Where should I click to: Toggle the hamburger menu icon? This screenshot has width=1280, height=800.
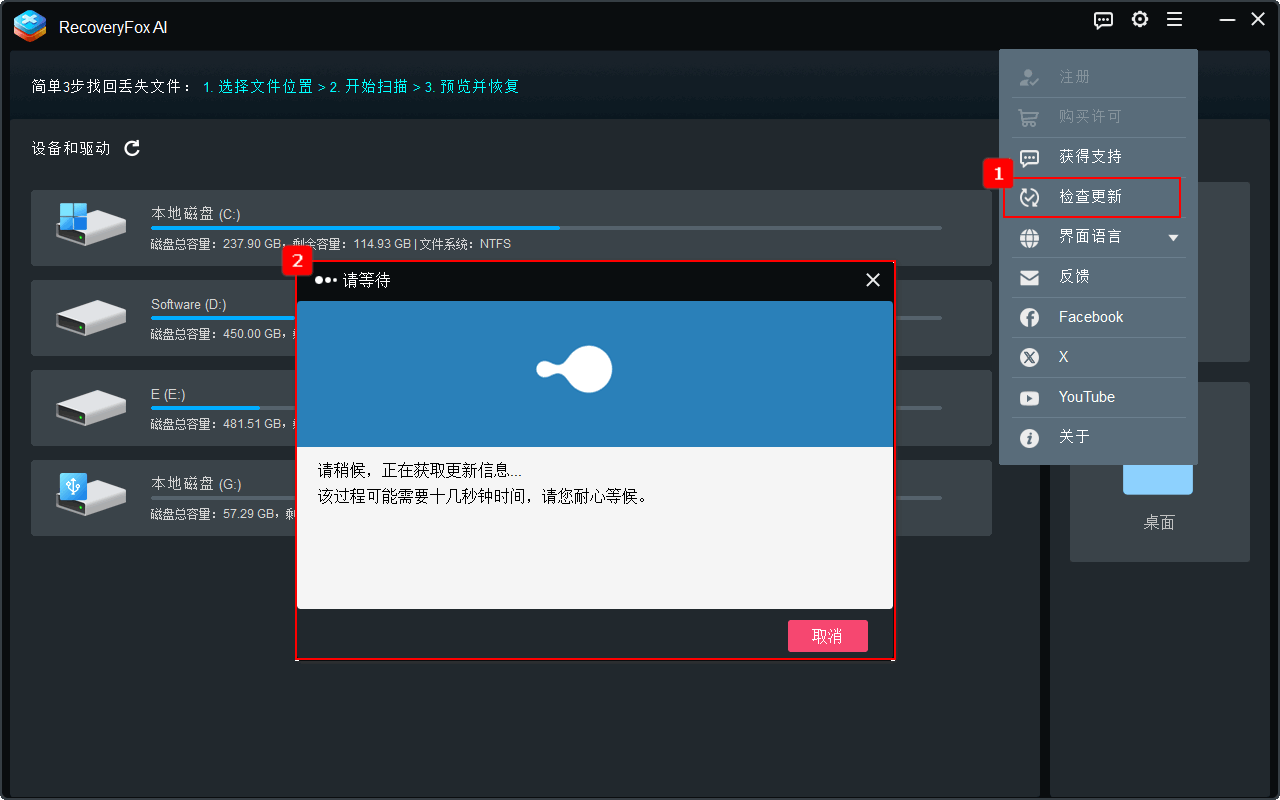coord(1174,20)
